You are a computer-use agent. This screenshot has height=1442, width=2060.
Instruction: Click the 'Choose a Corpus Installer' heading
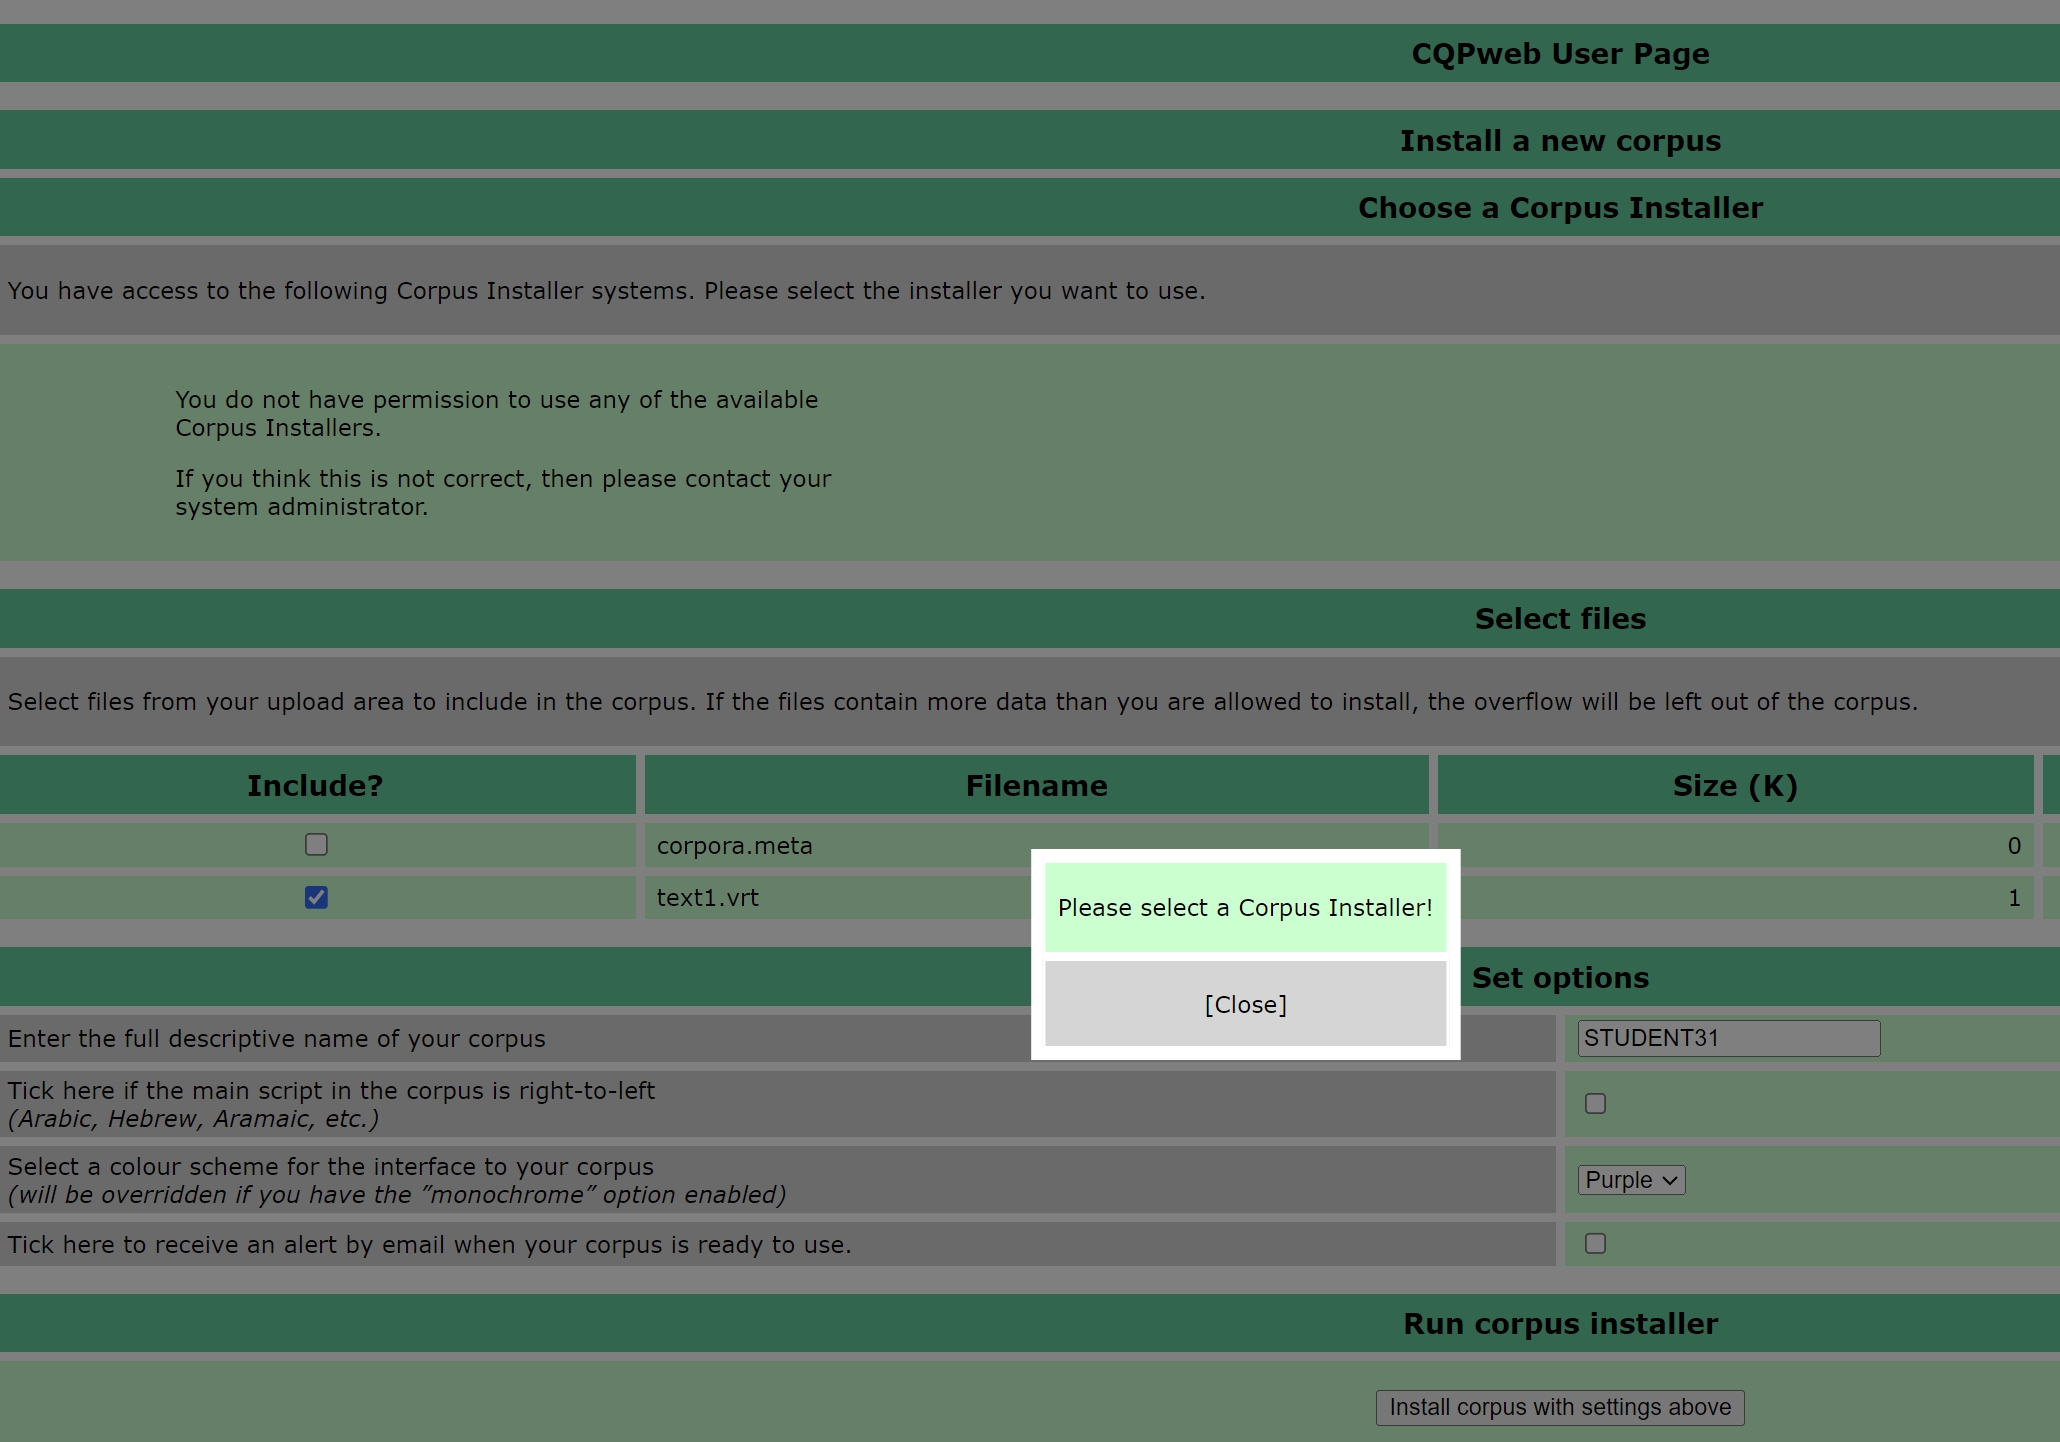pyautogui.click(x=1560, y=207)
